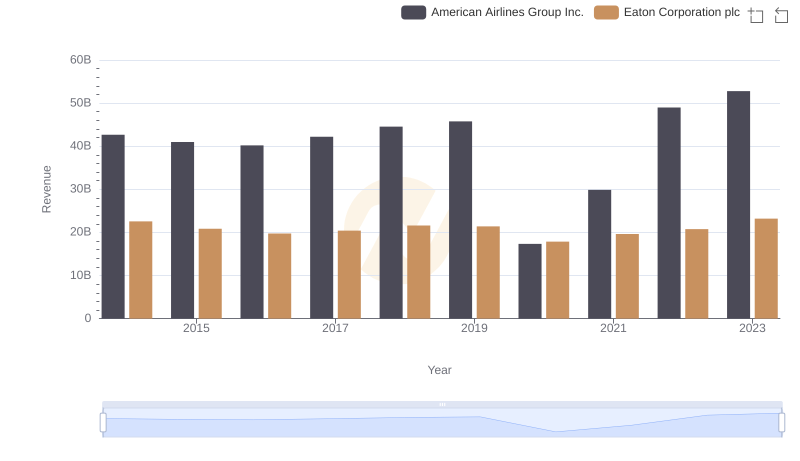The width and height of the screenshot is (800, 461).
Task: Click the tan Eaton Corporation legend swatch
Action: pyautogui.click(x=606, y=12)
